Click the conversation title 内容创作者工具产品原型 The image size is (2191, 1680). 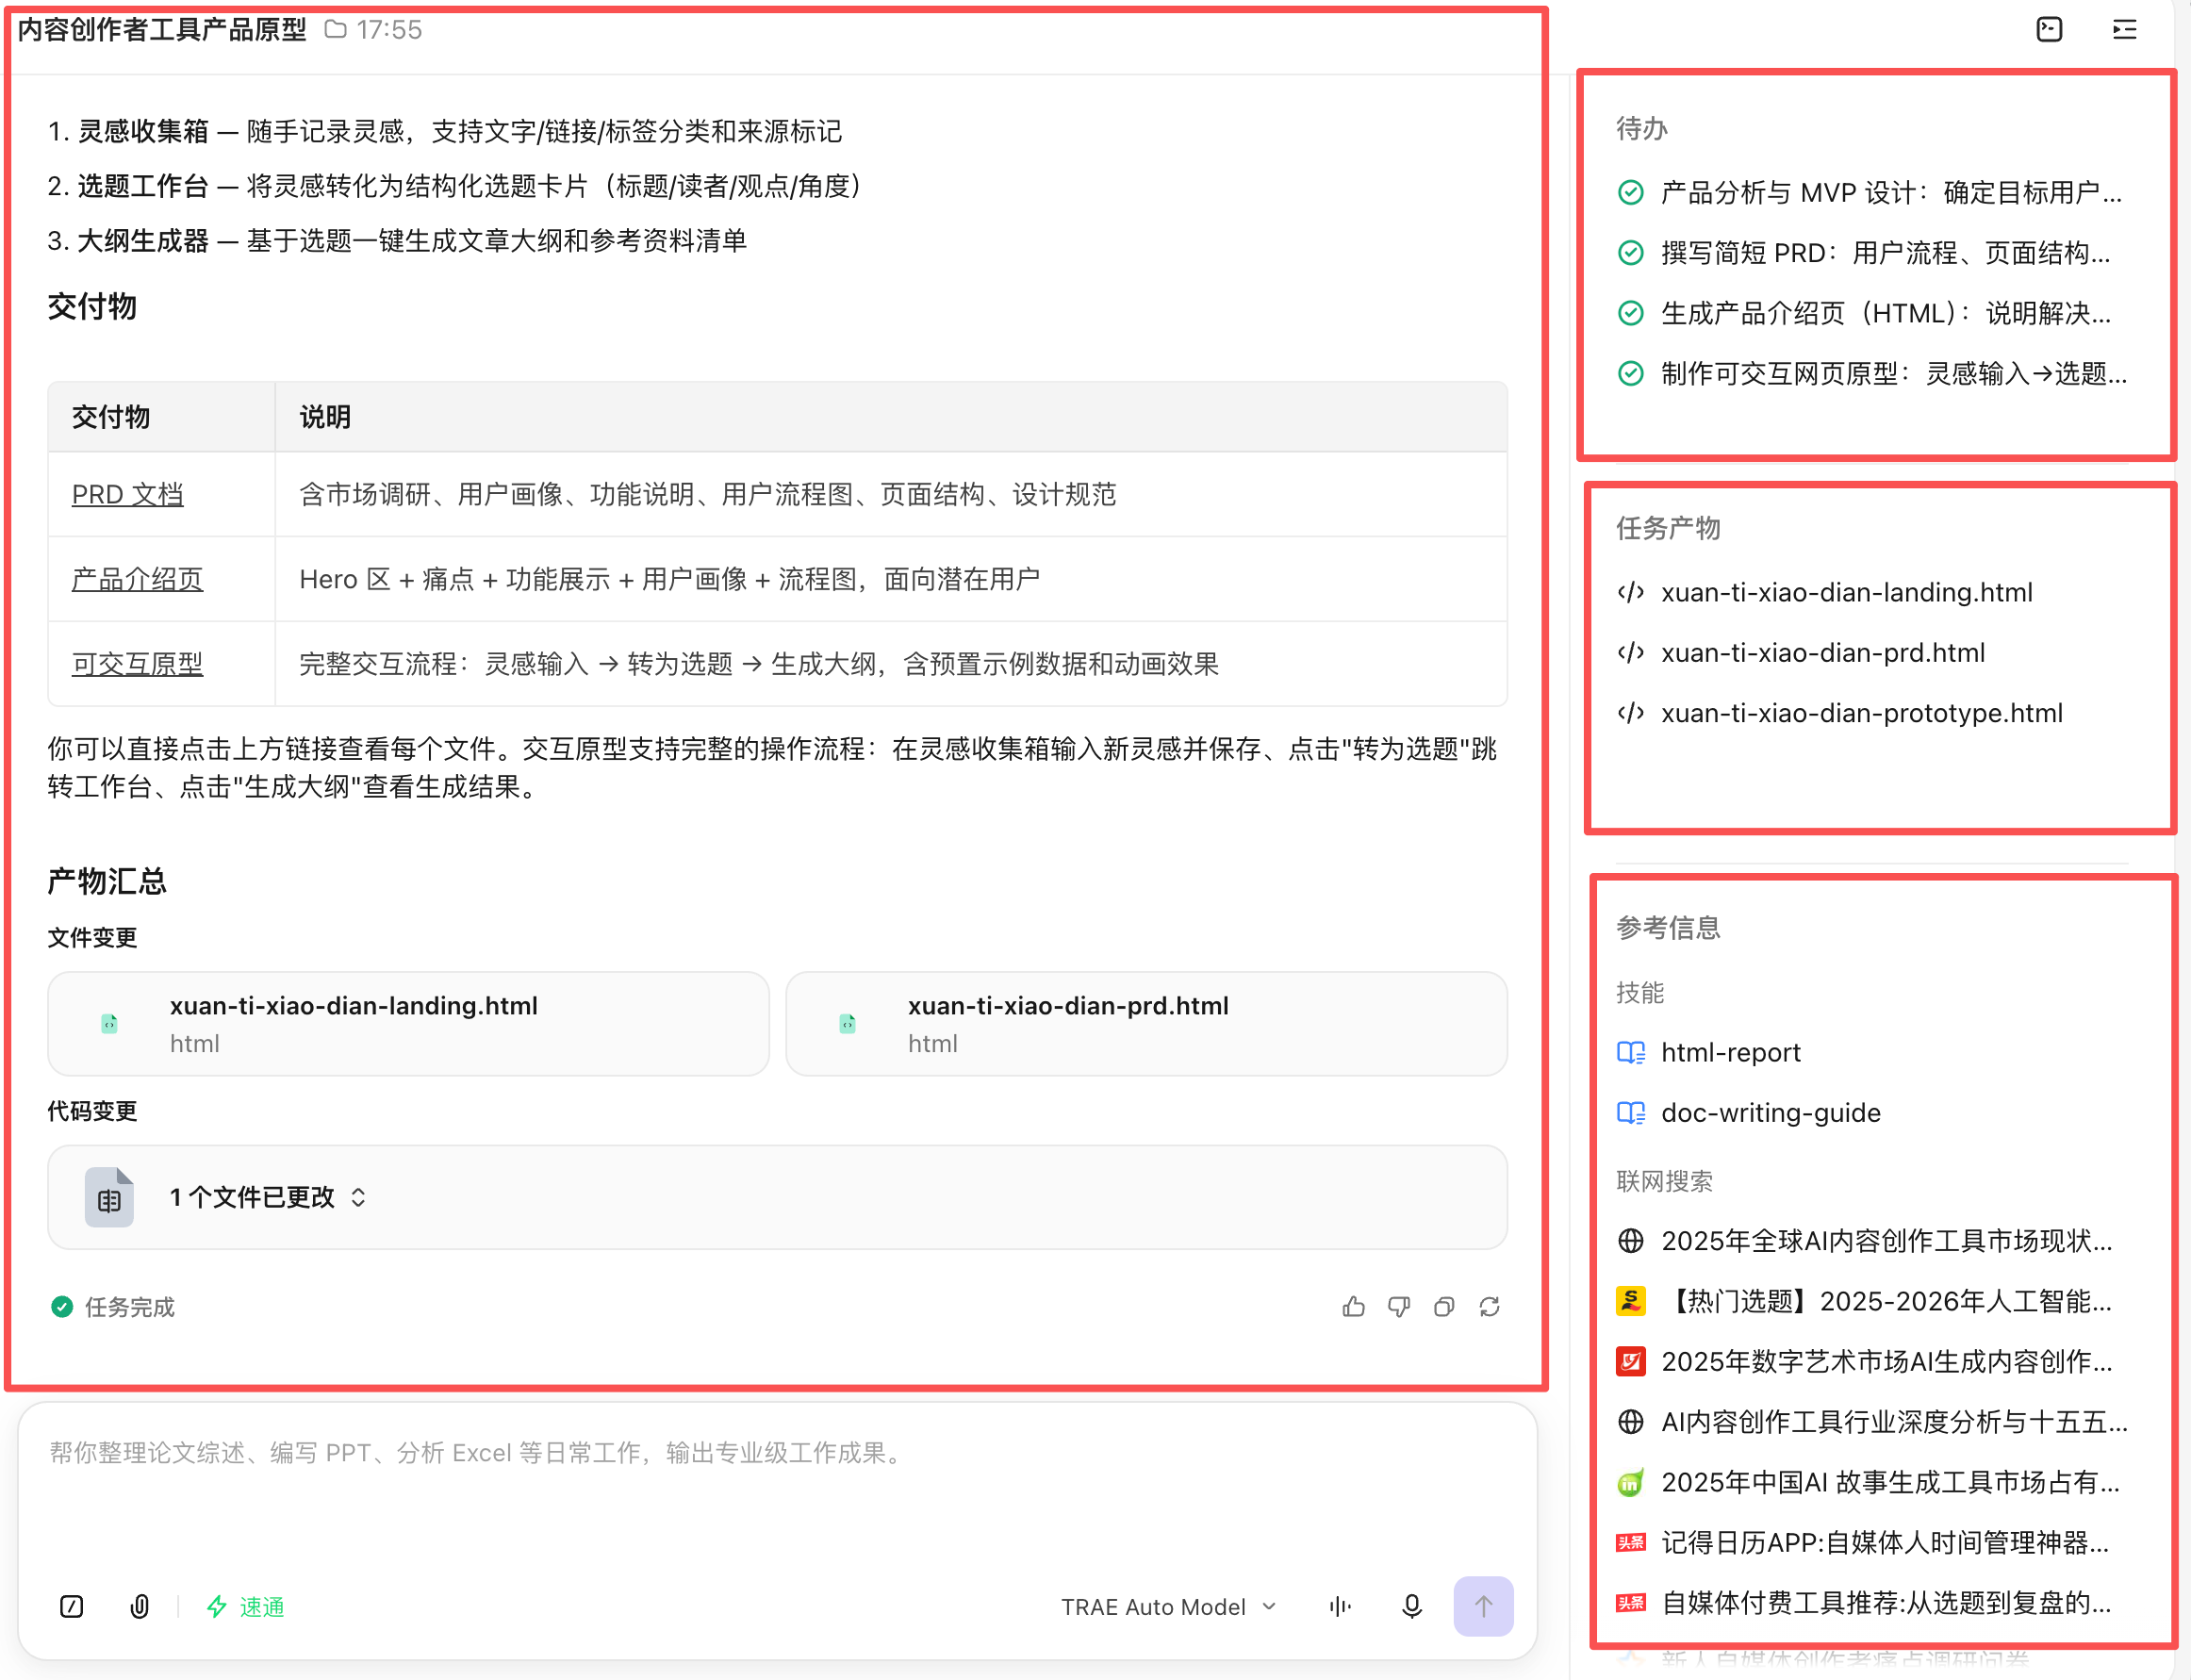coord(162,29)
